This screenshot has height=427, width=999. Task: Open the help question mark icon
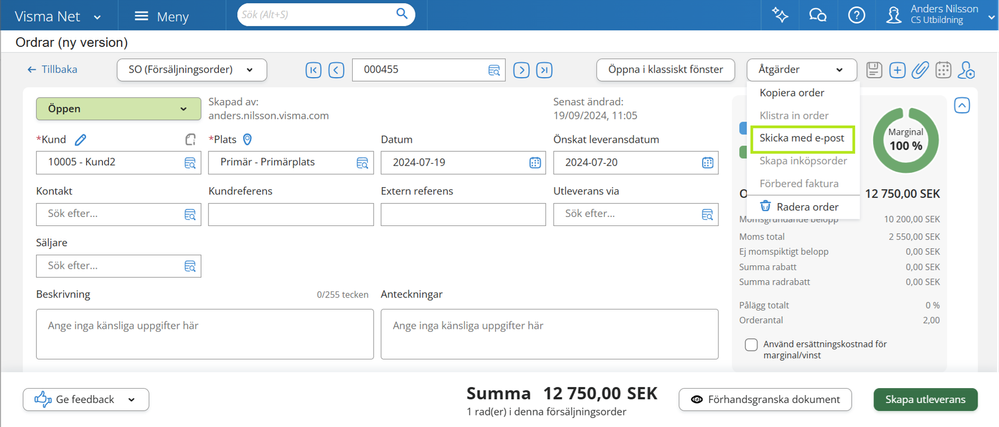coord(857,15)
